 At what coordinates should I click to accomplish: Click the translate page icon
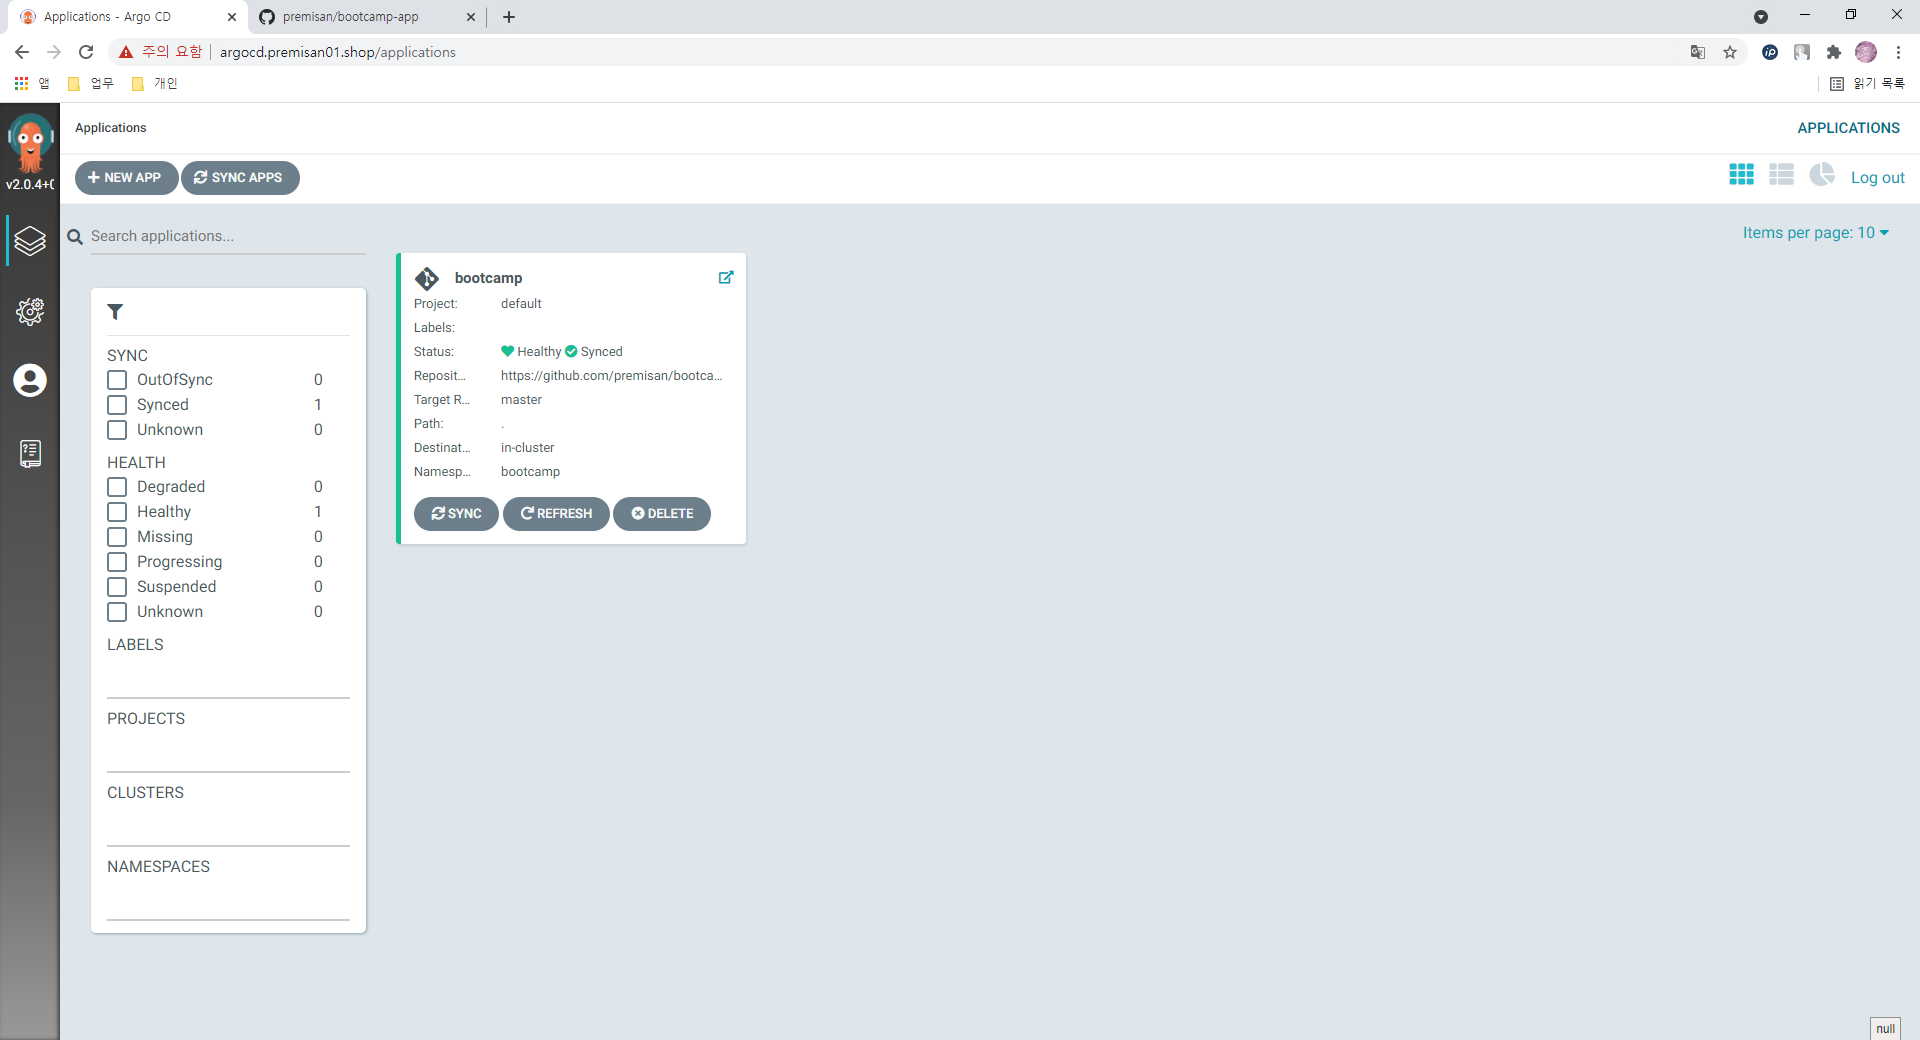(1698, 52)
